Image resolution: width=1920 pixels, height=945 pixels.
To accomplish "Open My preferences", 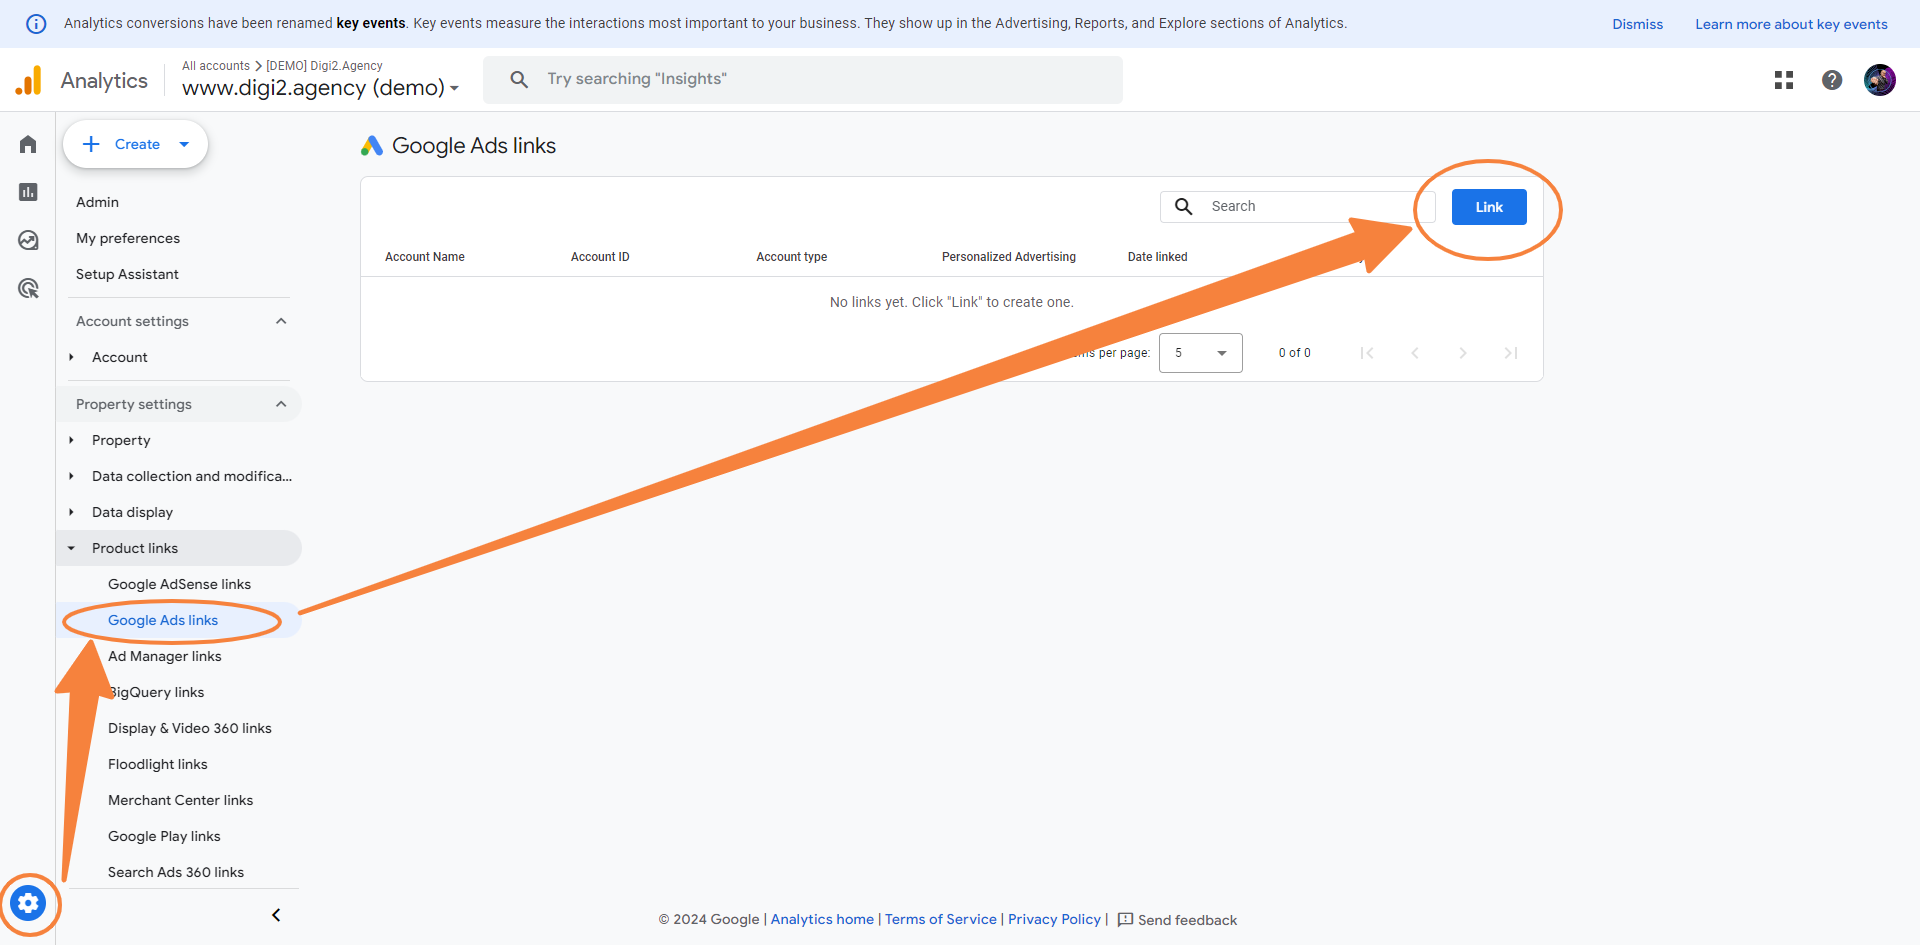I will pos(128,238).
